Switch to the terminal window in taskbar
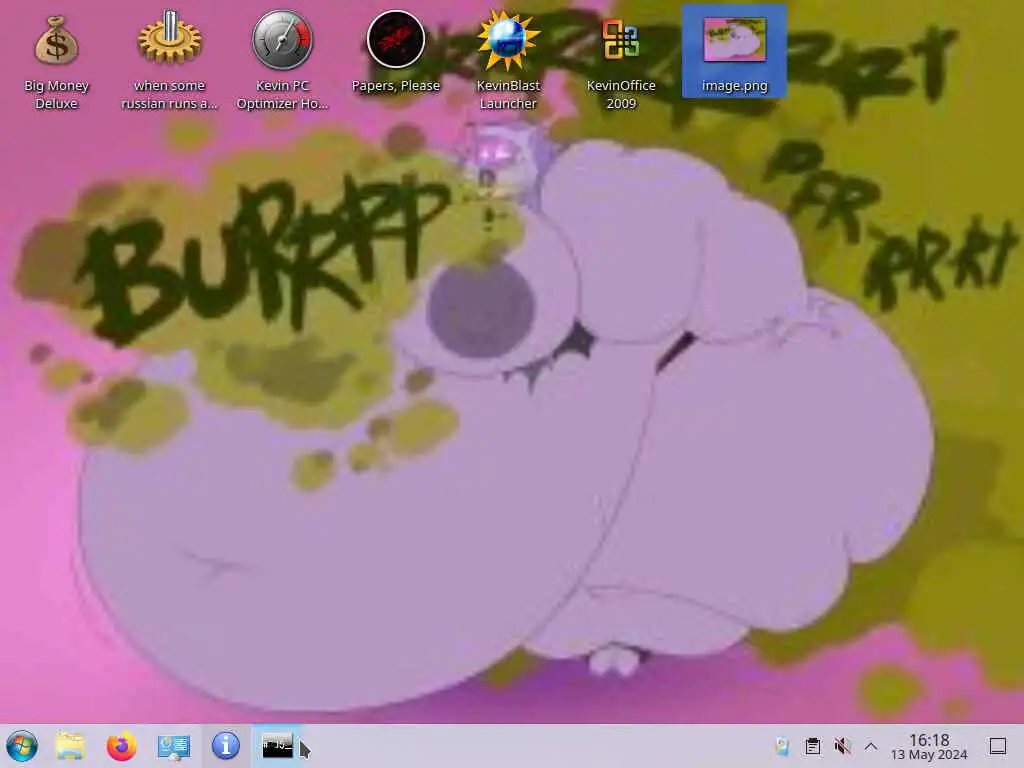The height and width of the screenshot is (768, 1024). [x=277, y=745]
